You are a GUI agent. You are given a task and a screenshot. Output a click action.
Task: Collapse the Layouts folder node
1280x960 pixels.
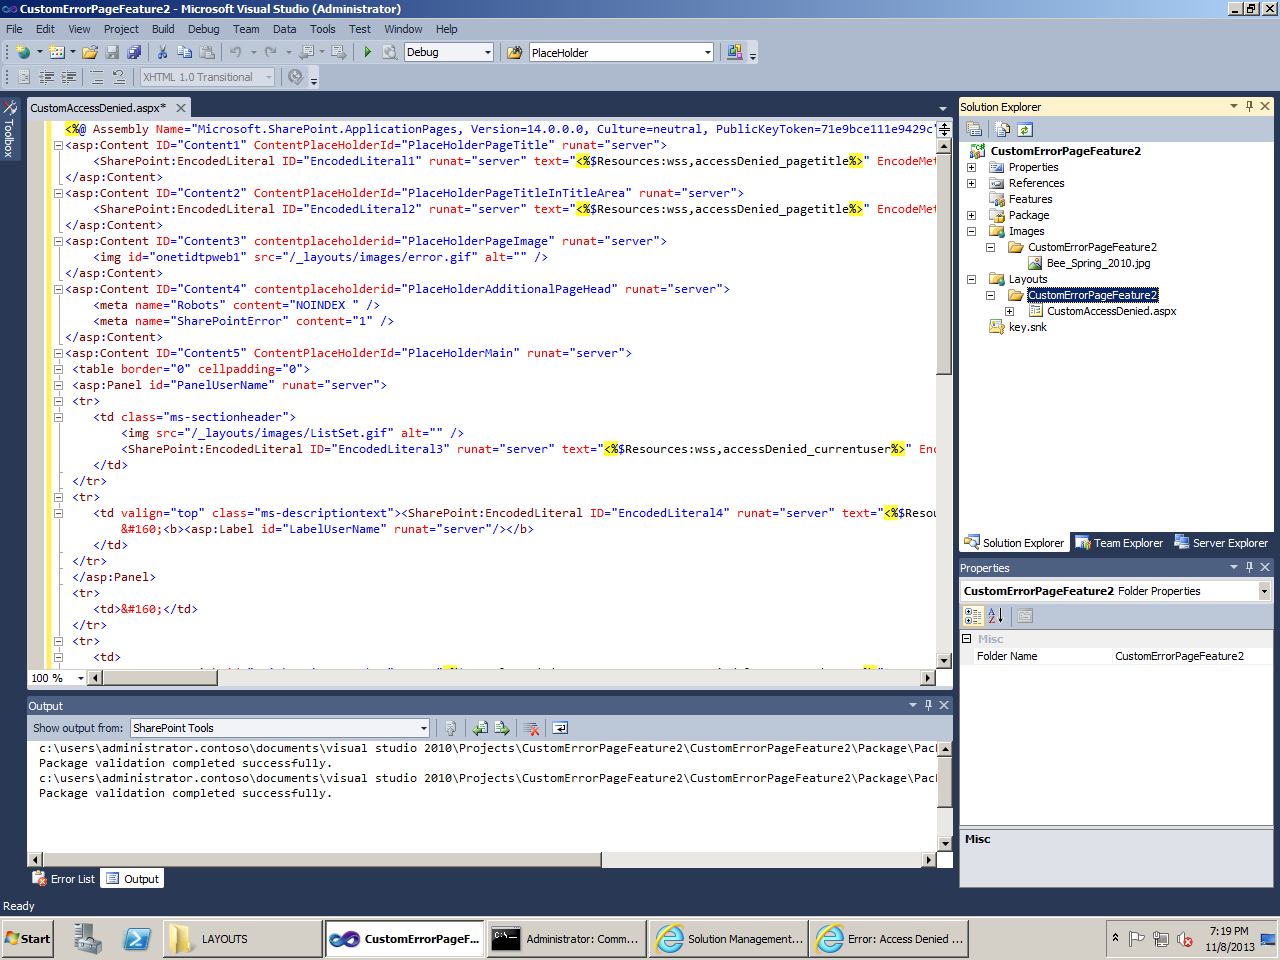pyautogui.click(x=971, y=279)
